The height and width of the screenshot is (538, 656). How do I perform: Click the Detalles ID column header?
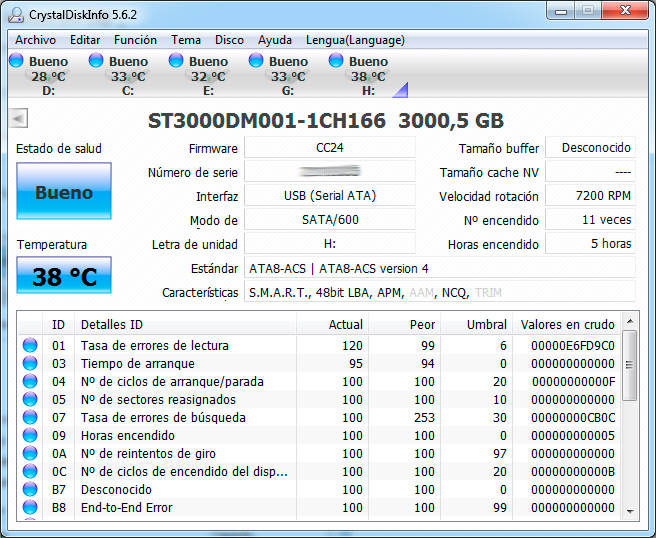(185, 324)
